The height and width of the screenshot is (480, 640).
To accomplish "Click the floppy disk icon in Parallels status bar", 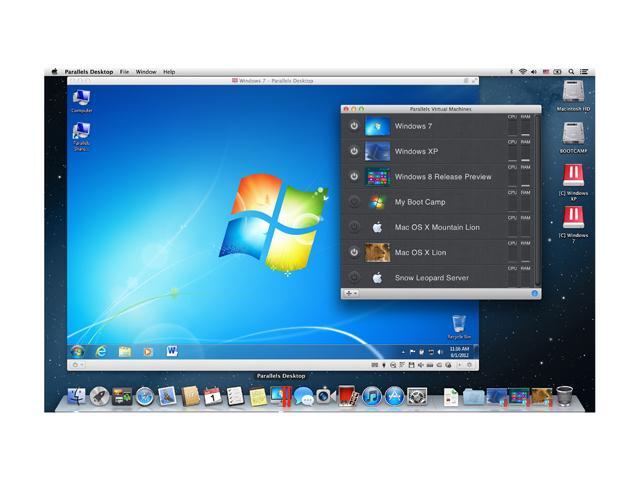I will [411, 365].
